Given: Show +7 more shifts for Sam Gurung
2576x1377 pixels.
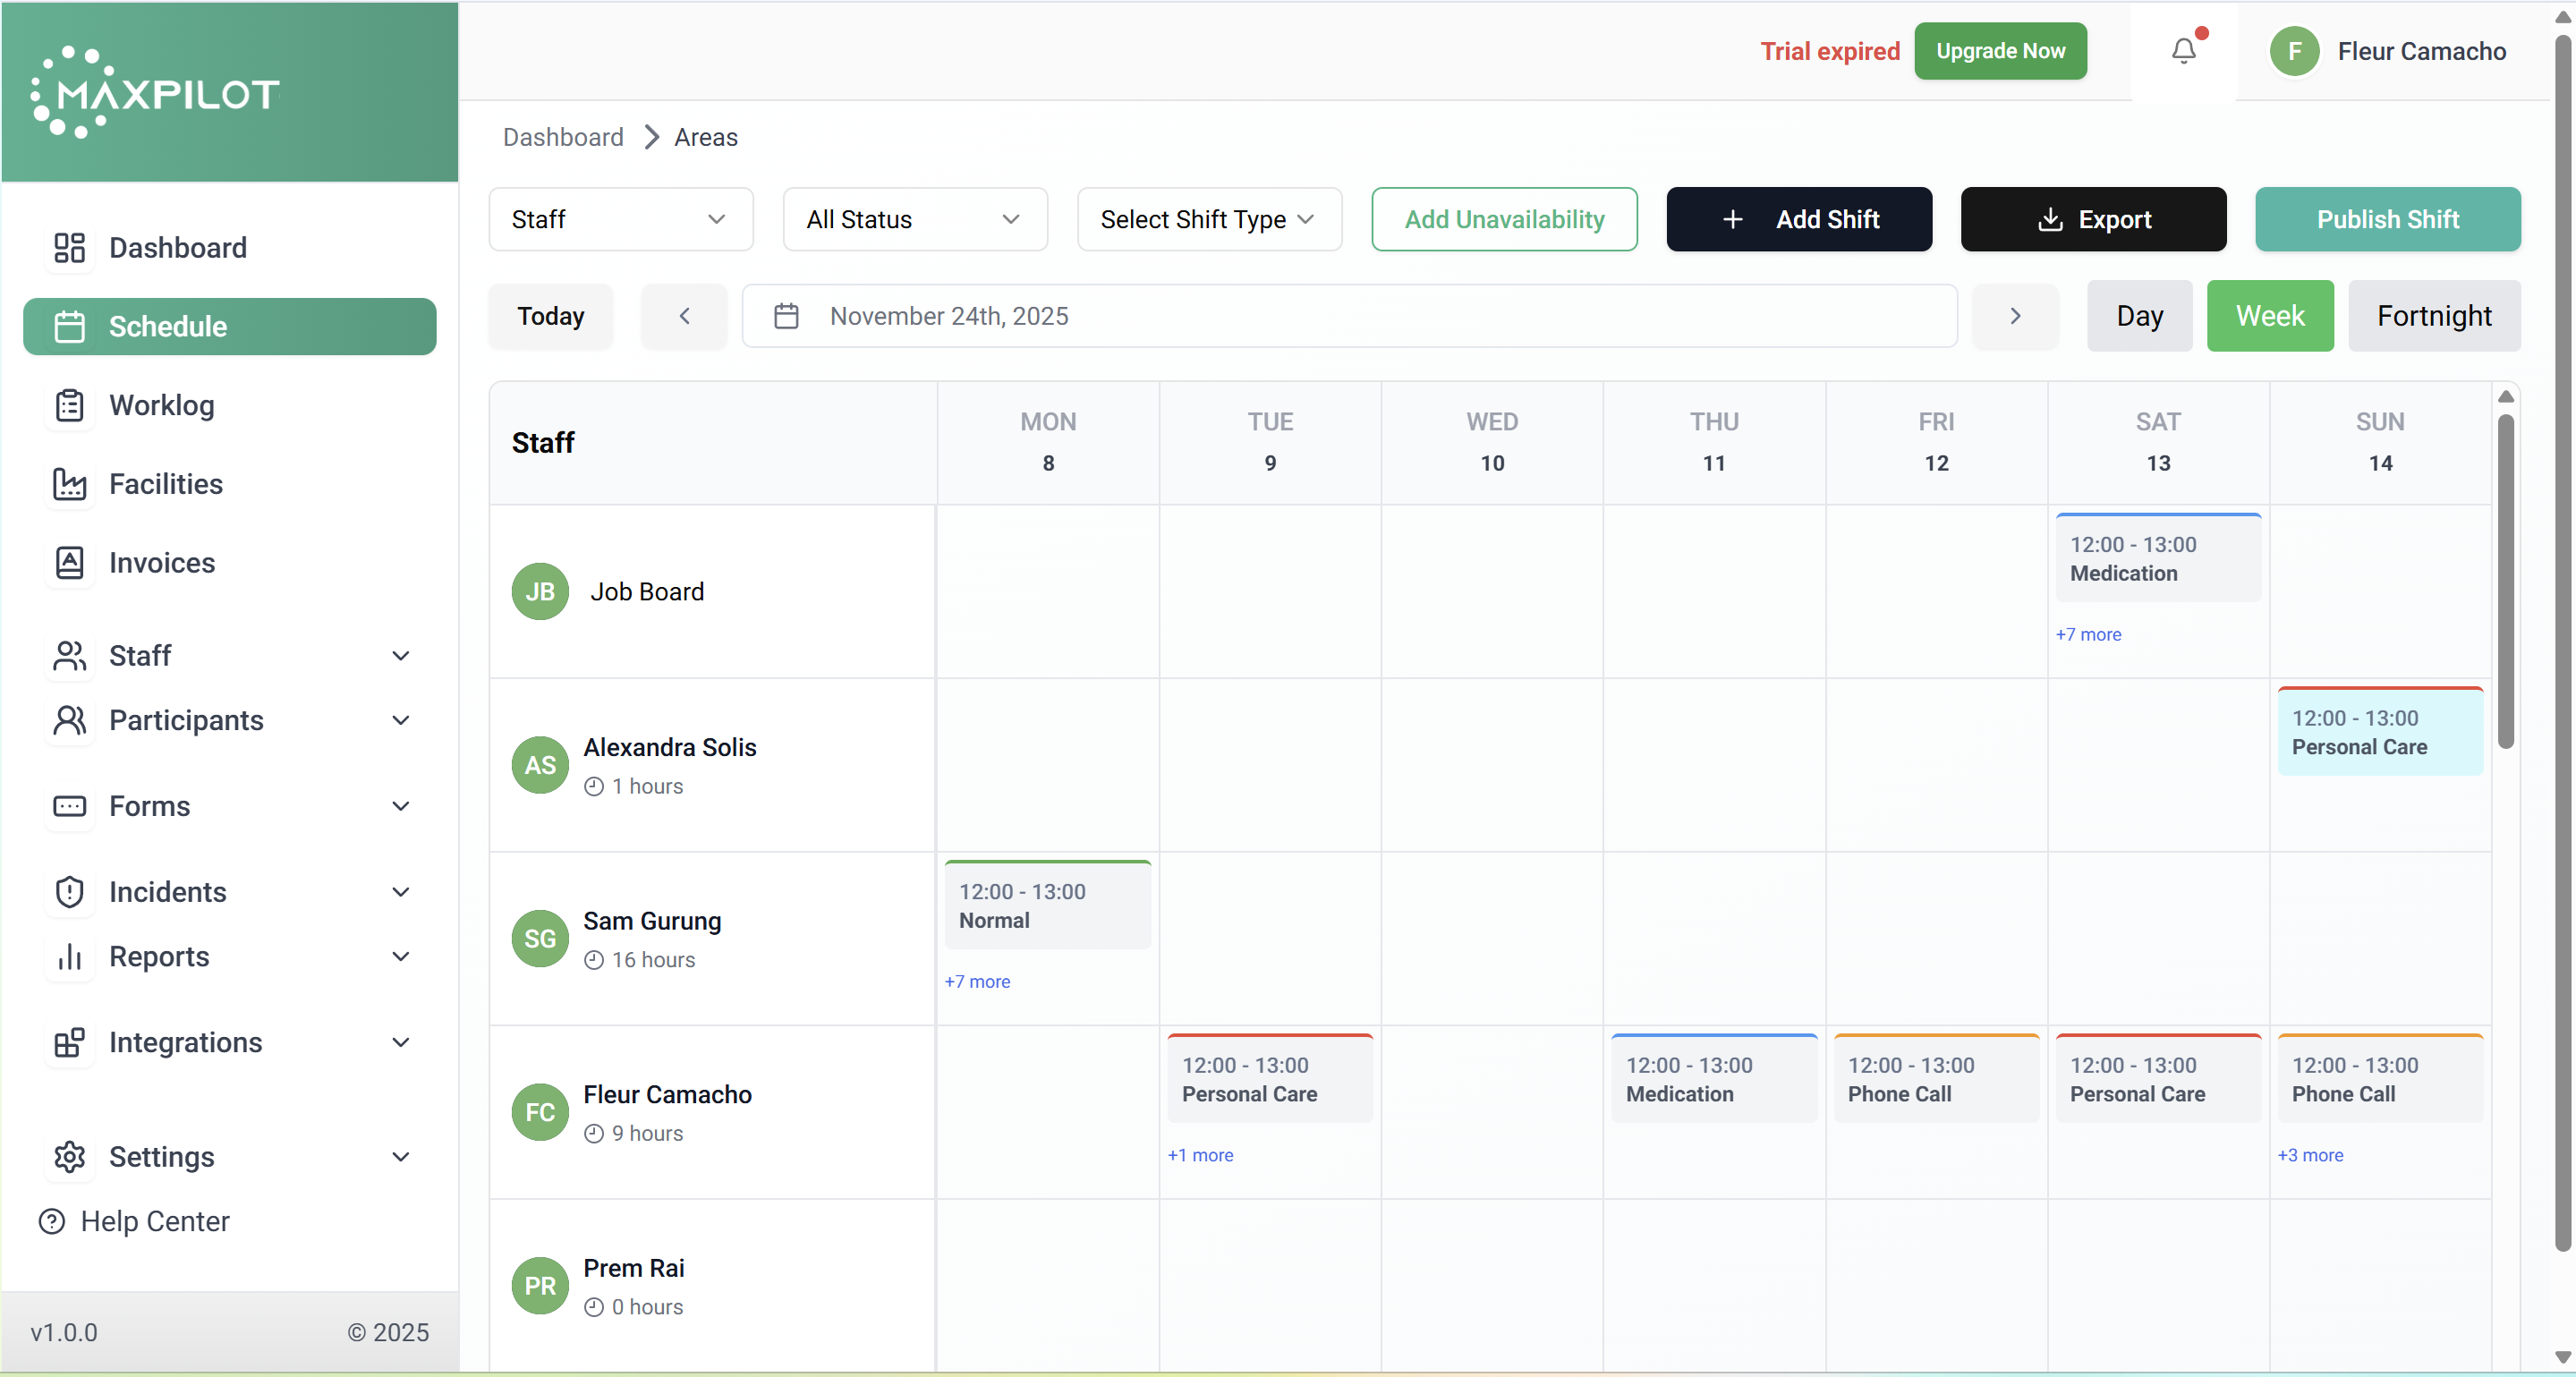Looking at the screenshot, I should [x=977, y=981].
